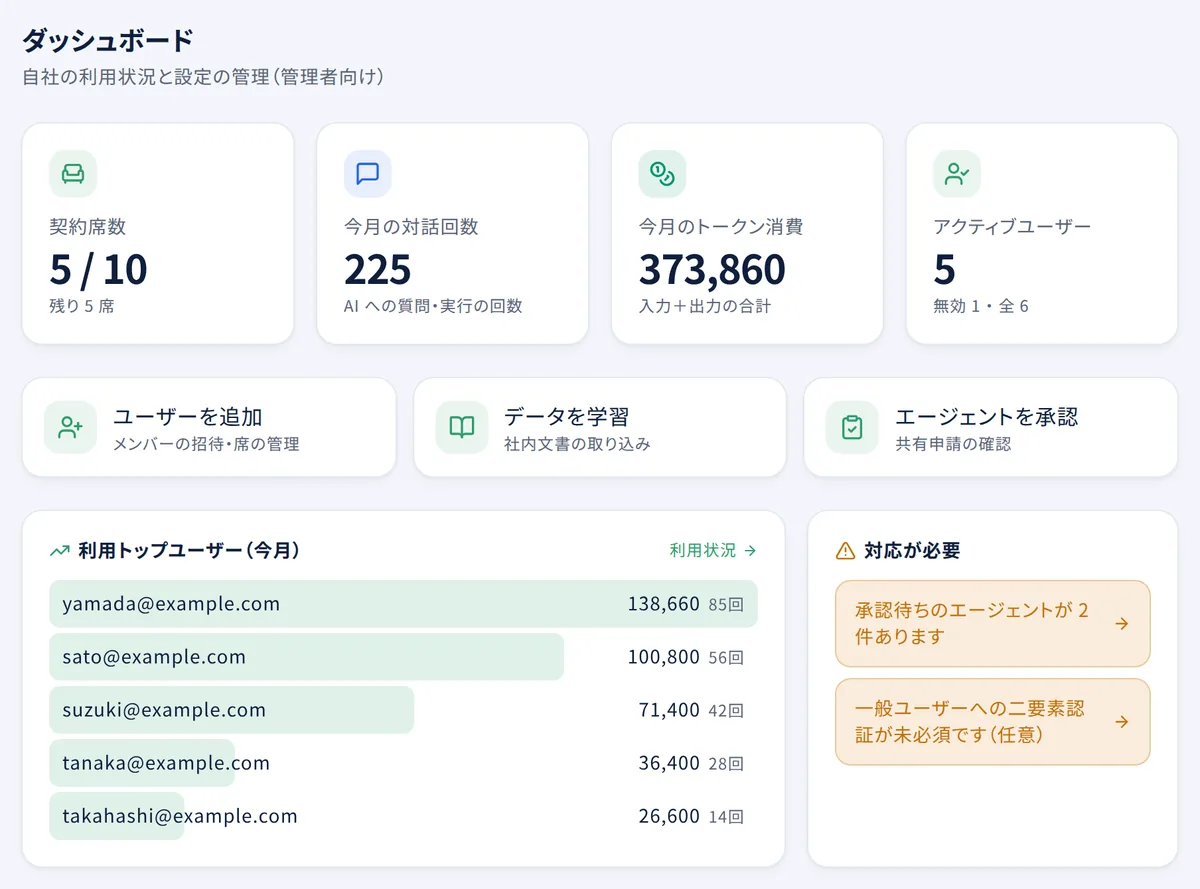Viewport: 1200px width, 889px height.
Task: Click the arrow in the 二要素認証 alert
Action: [x=1122, y=722]
